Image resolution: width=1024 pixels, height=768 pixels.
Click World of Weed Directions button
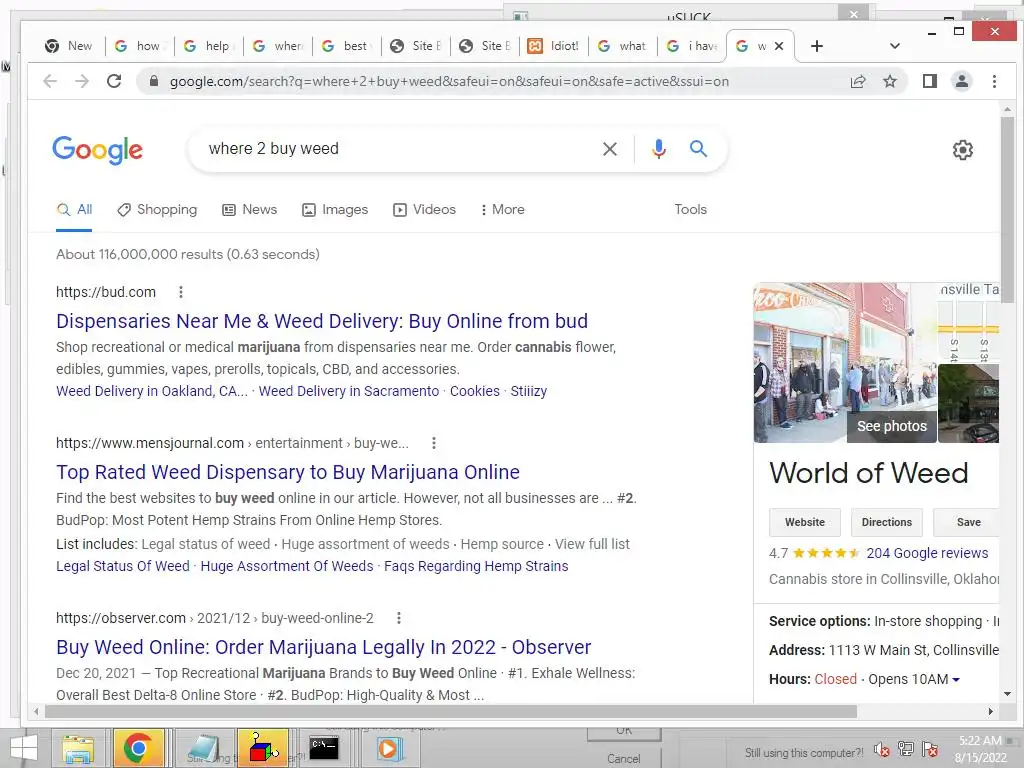pos(886,522)
